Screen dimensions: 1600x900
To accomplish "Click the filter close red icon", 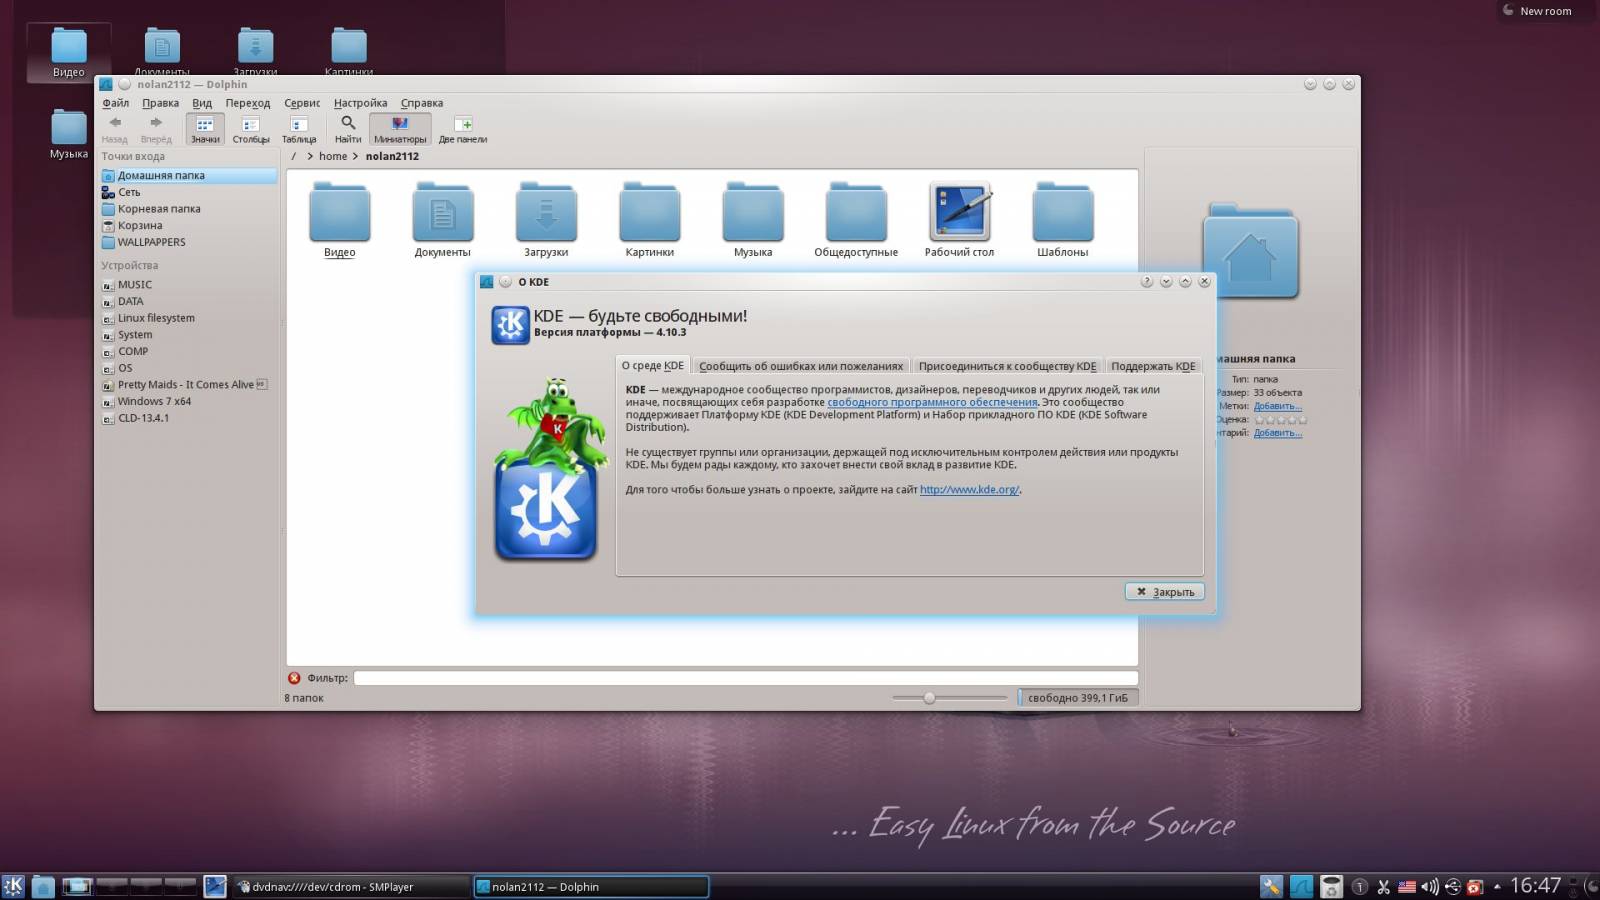I will 294,678.
